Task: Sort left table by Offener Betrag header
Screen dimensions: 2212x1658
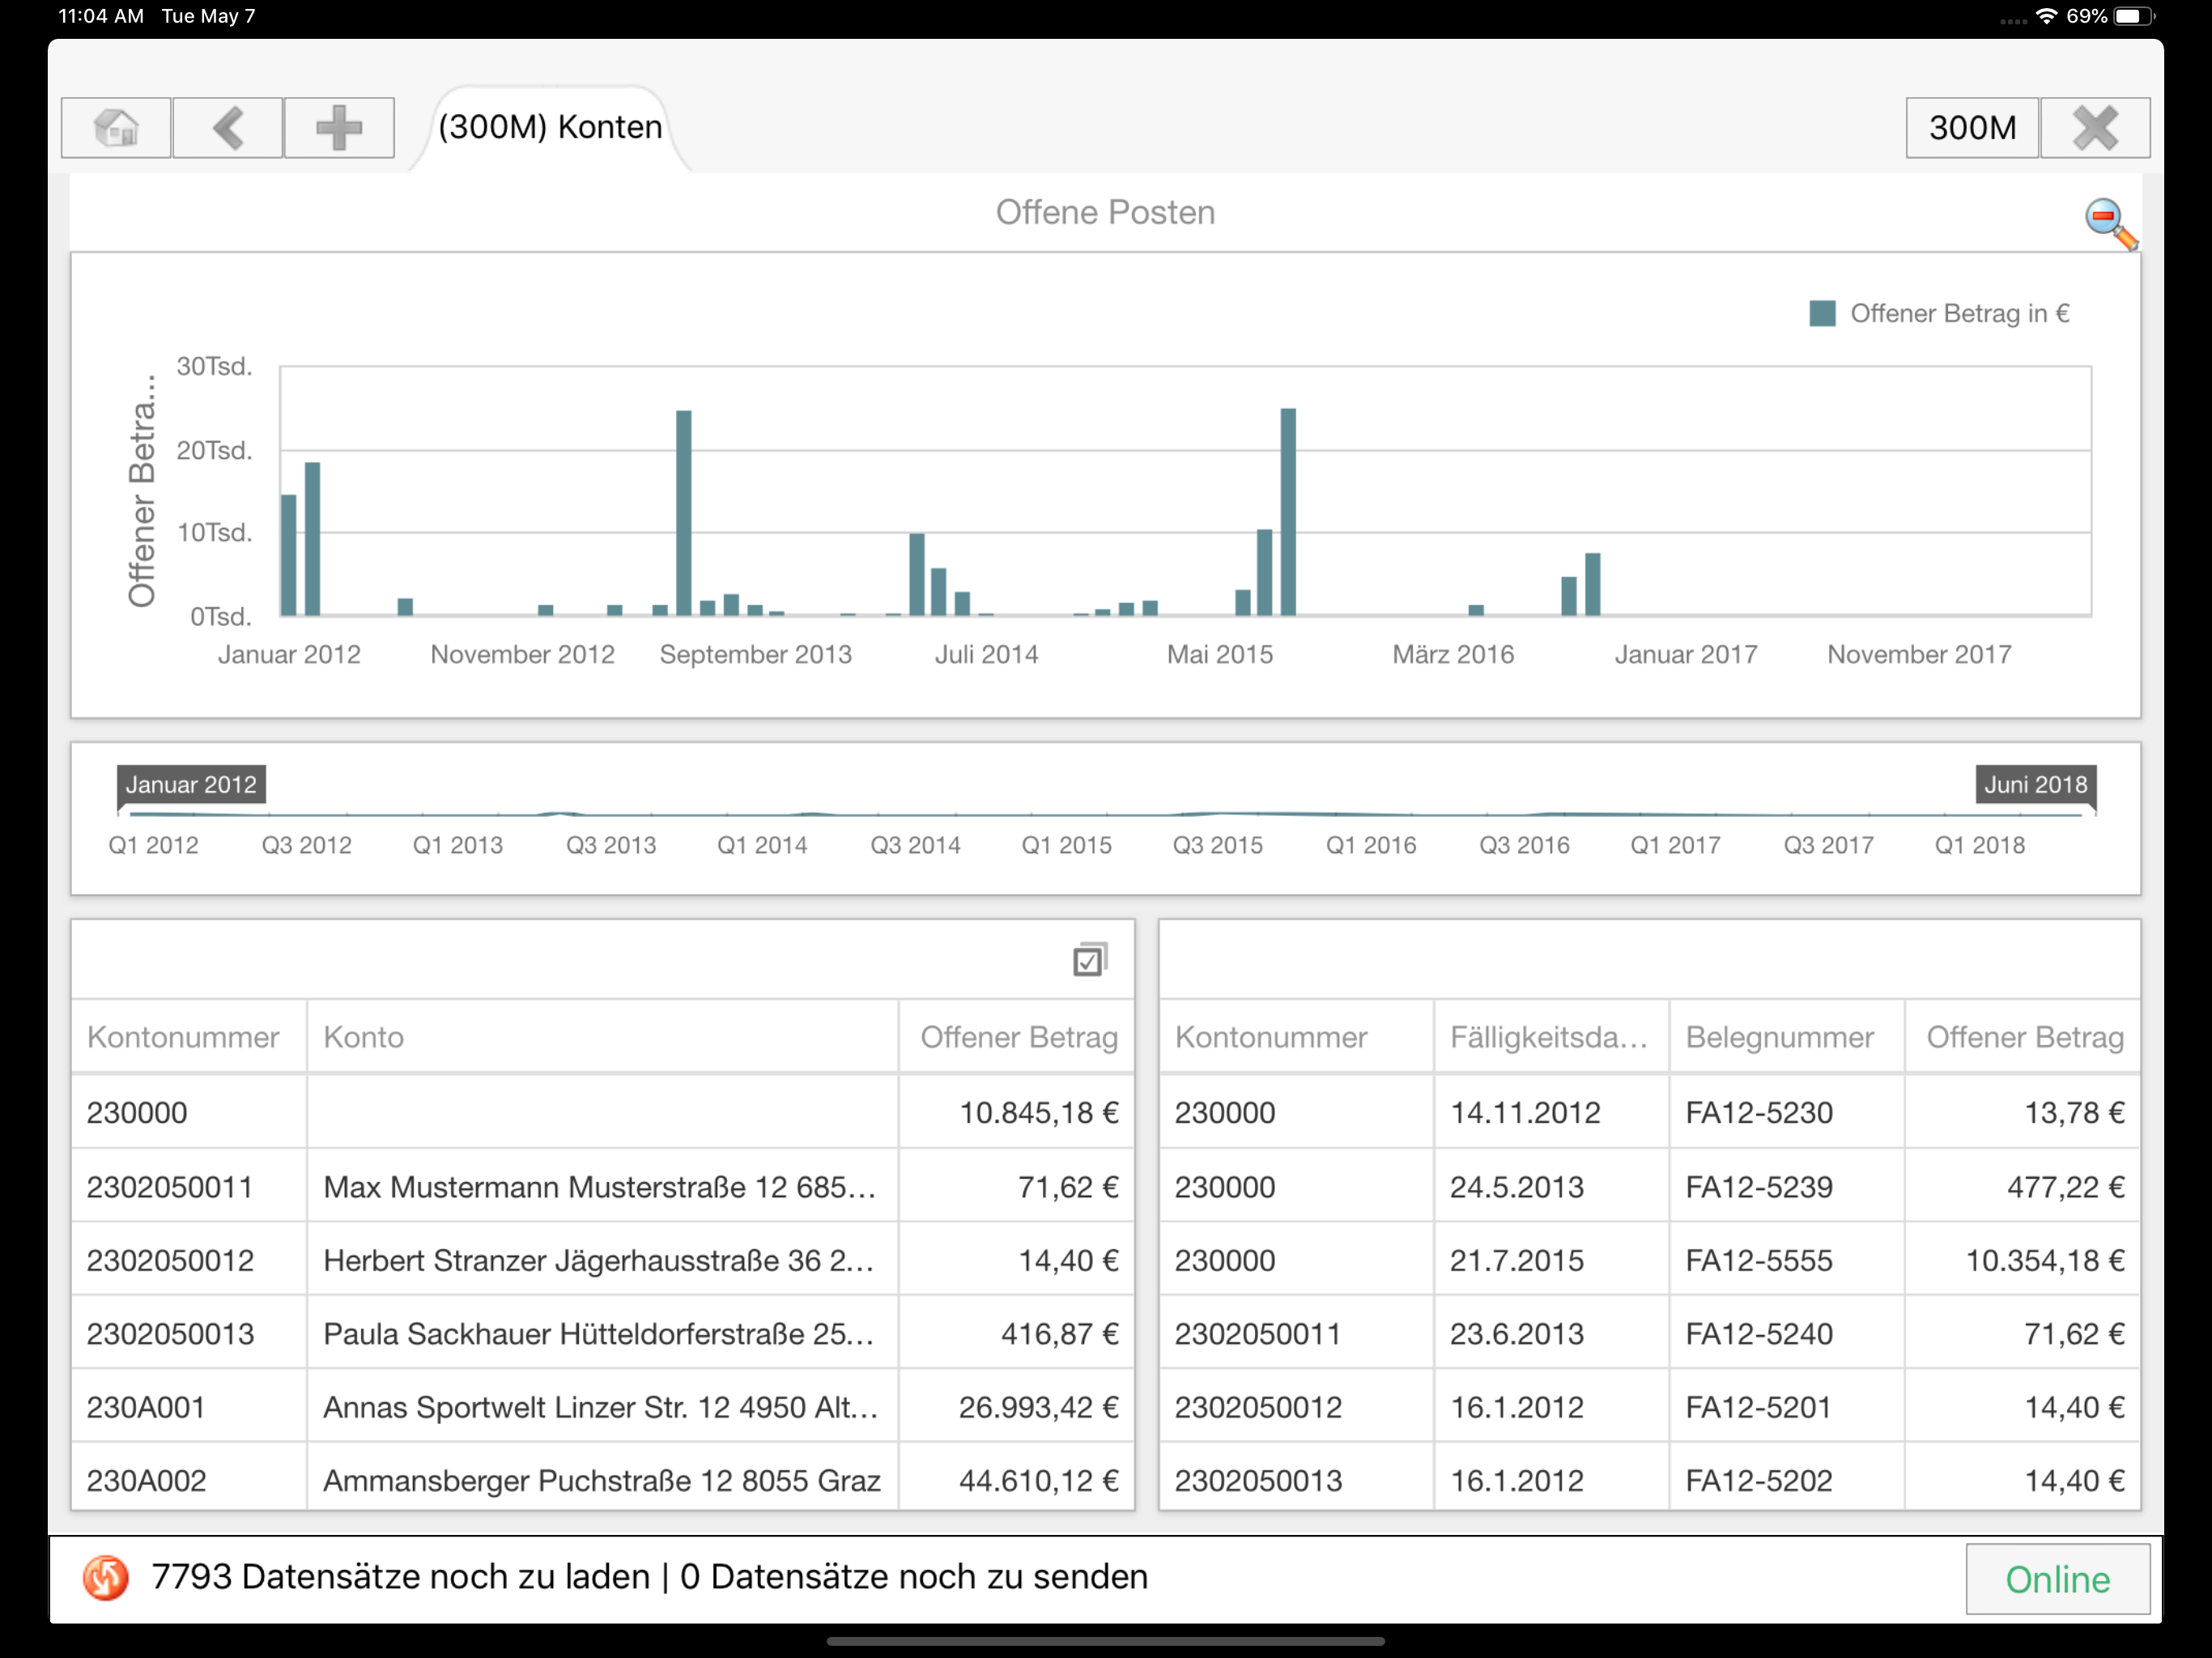Action: [x=1017, y=1037]
